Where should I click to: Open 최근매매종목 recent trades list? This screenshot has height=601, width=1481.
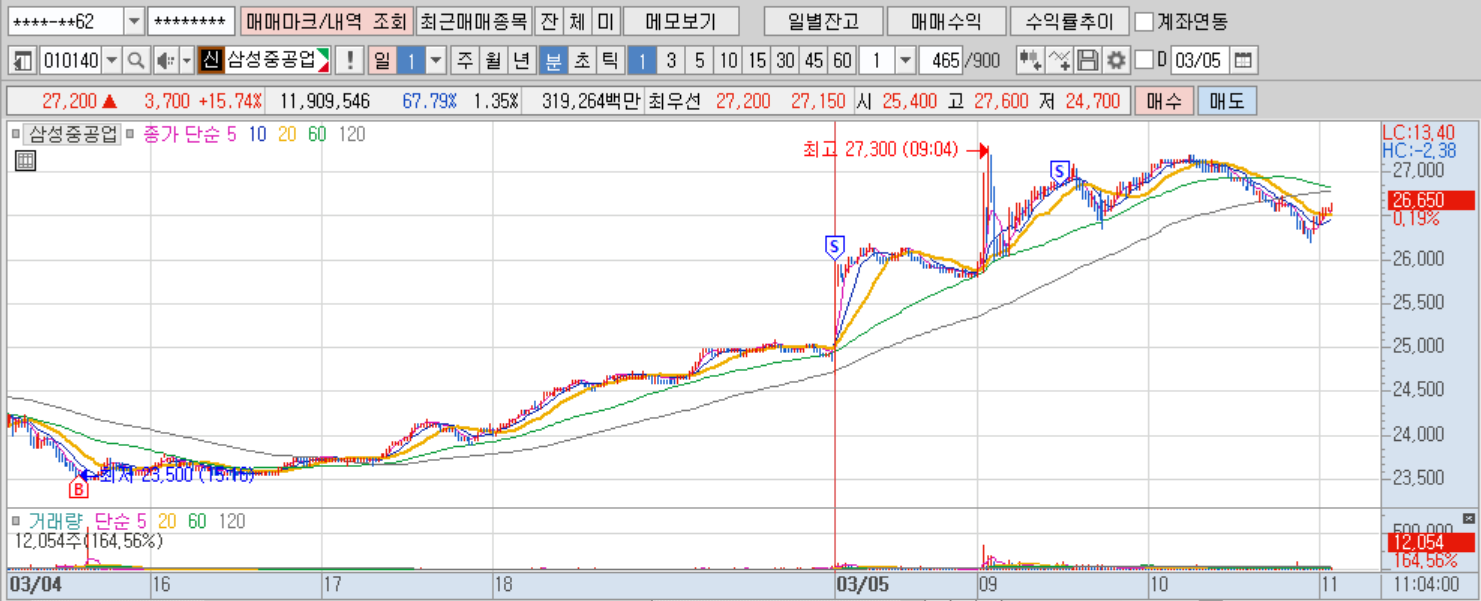[473, 21]
